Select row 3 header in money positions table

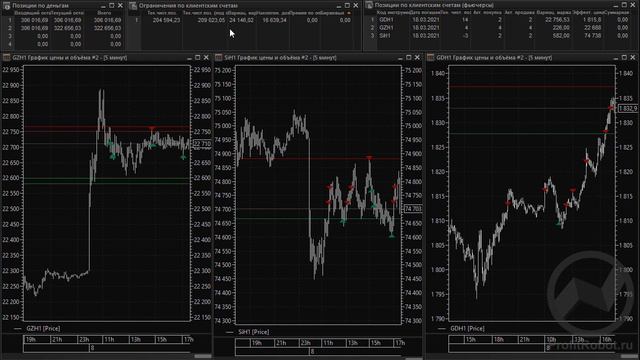(10, 36)
